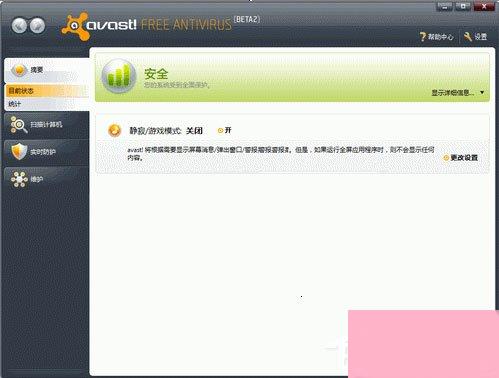The width and height of the screenshot is (499, 378).
Task: Maximize the avast window
Action: (463, 6)
